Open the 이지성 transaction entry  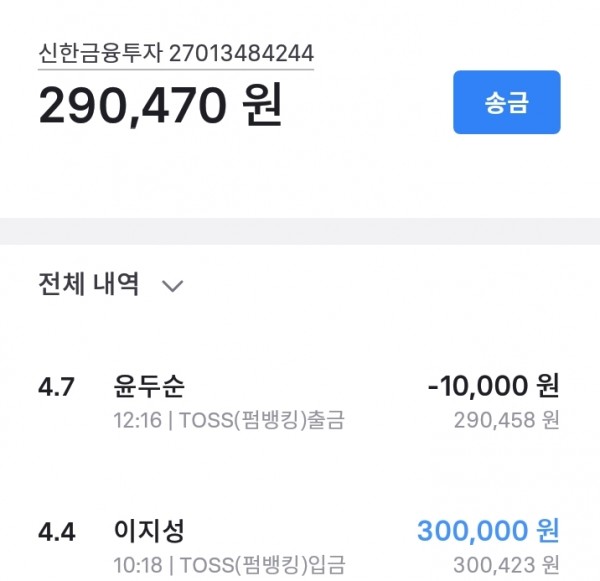[x=150, y=530]
